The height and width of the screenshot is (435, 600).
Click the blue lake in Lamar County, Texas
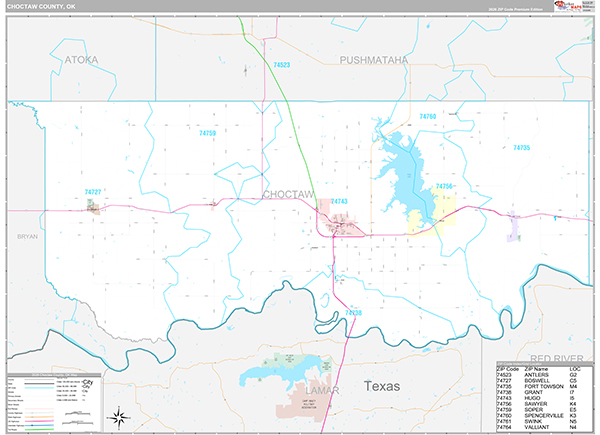pyautogui.click(x=281, y=370)
